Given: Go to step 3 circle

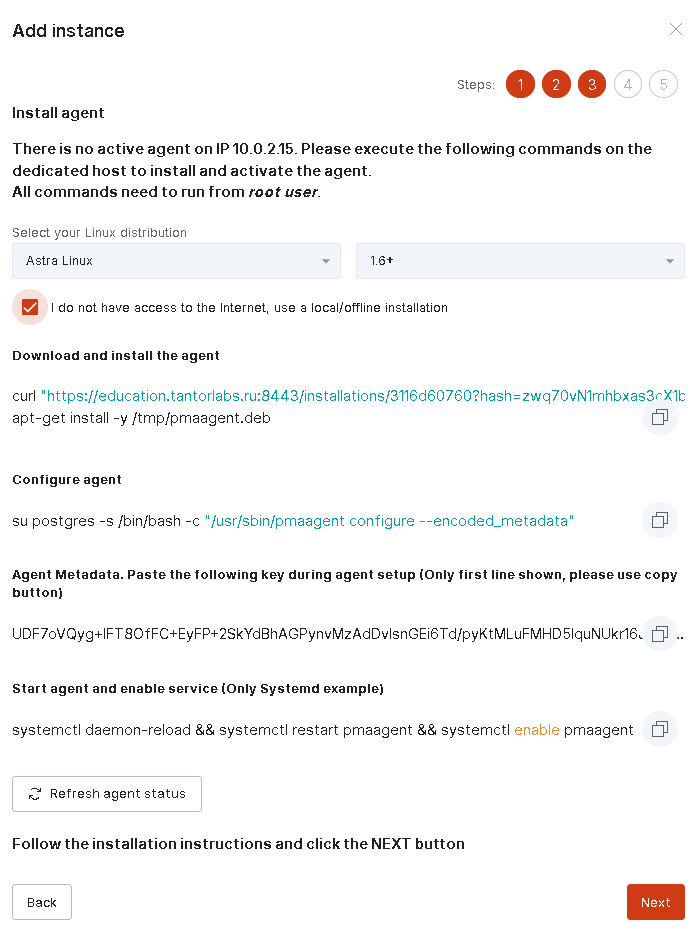Looking at the screenshot, I should [x=592, y=84].
